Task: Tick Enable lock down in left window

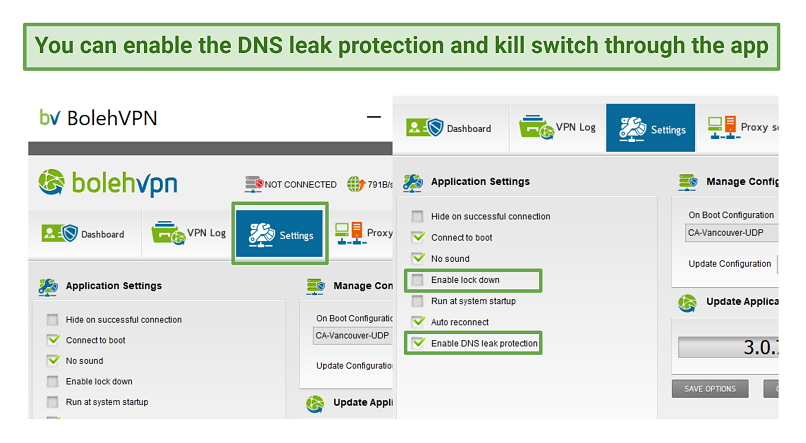Action: pyautogui.click(x=52, y=381)
